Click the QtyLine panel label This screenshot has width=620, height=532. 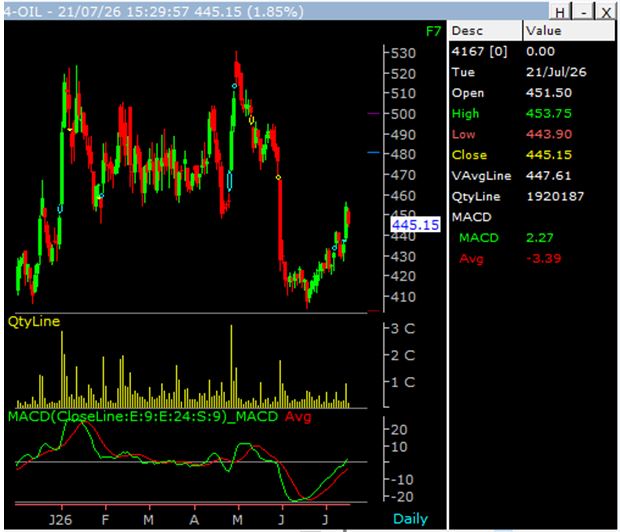tap(34, 321)
